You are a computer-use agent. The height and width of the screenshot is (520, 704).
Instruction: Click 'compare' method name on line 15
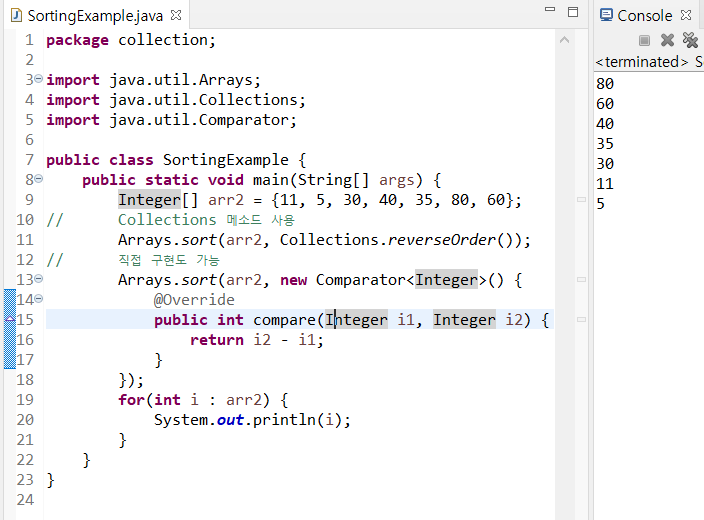[x=285, y=320]
